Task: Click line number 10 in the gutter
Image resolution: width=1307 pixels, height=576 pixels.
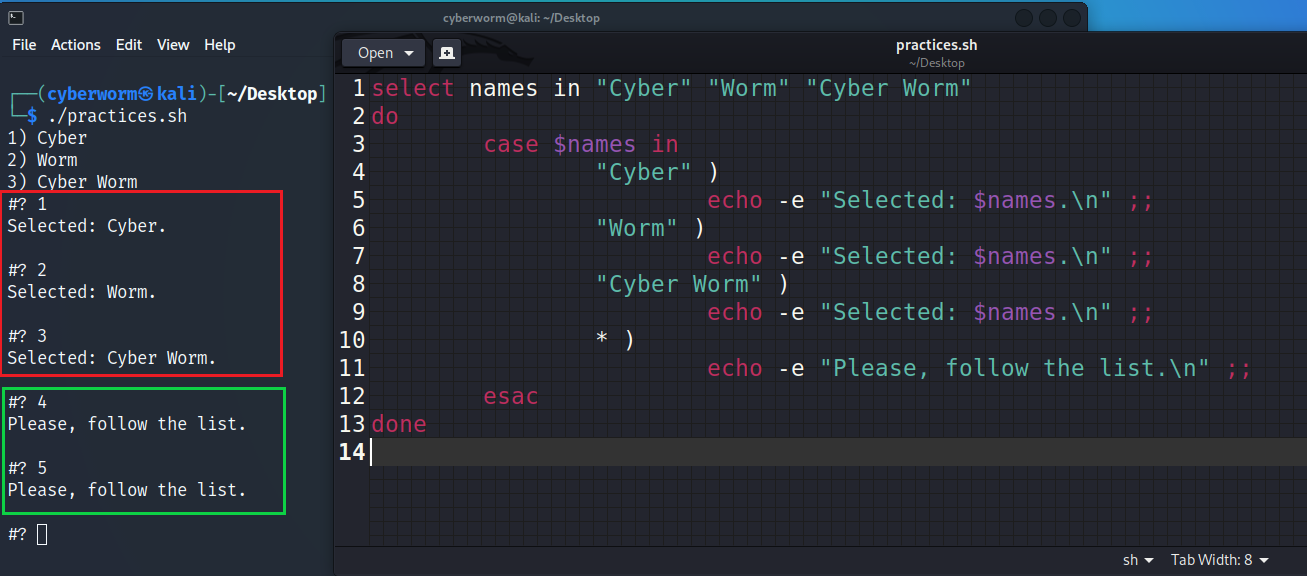Action: coord(352,340)
